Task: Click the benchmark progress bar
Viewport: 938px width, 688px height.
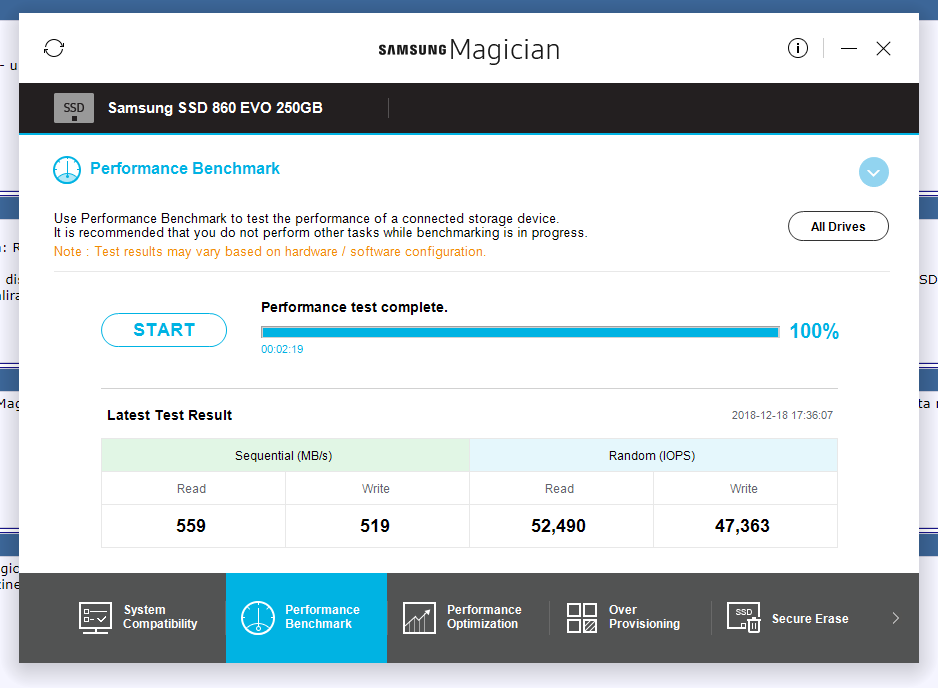Action: coord(520,332)
